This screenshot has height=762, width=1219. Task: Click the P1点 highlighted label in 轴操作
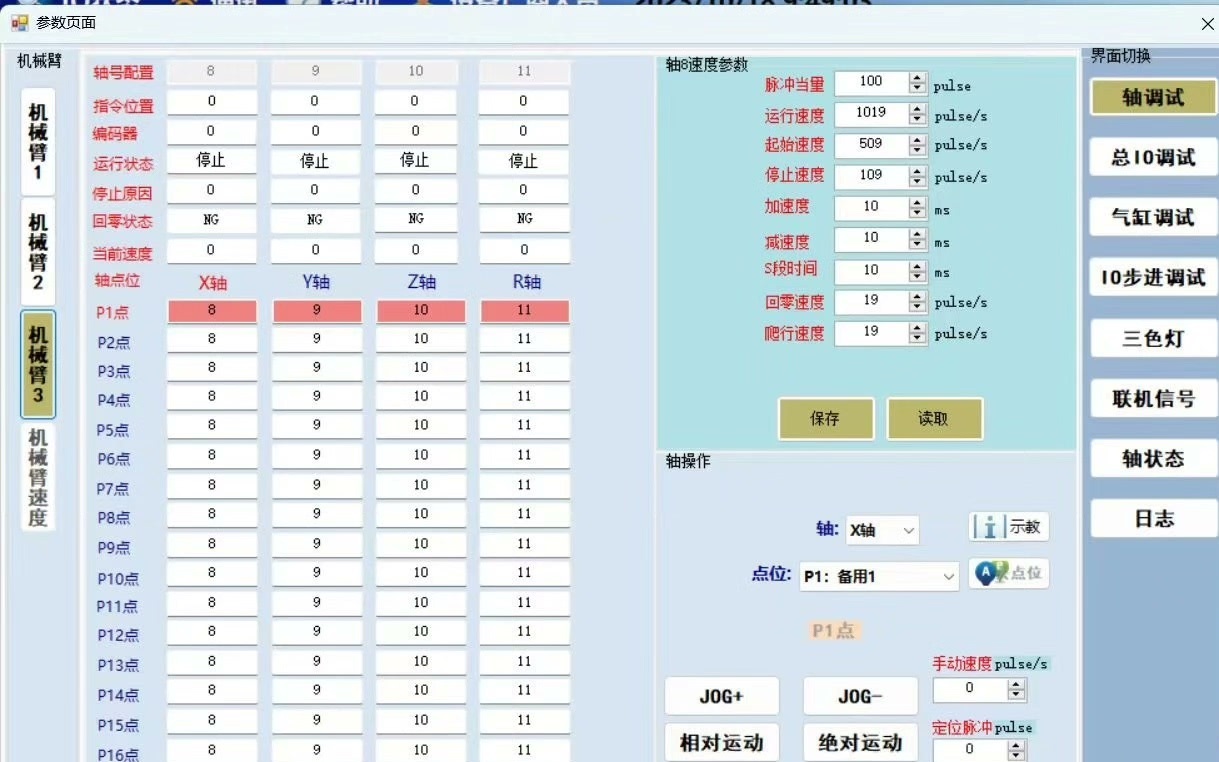(x=834, y=632)
